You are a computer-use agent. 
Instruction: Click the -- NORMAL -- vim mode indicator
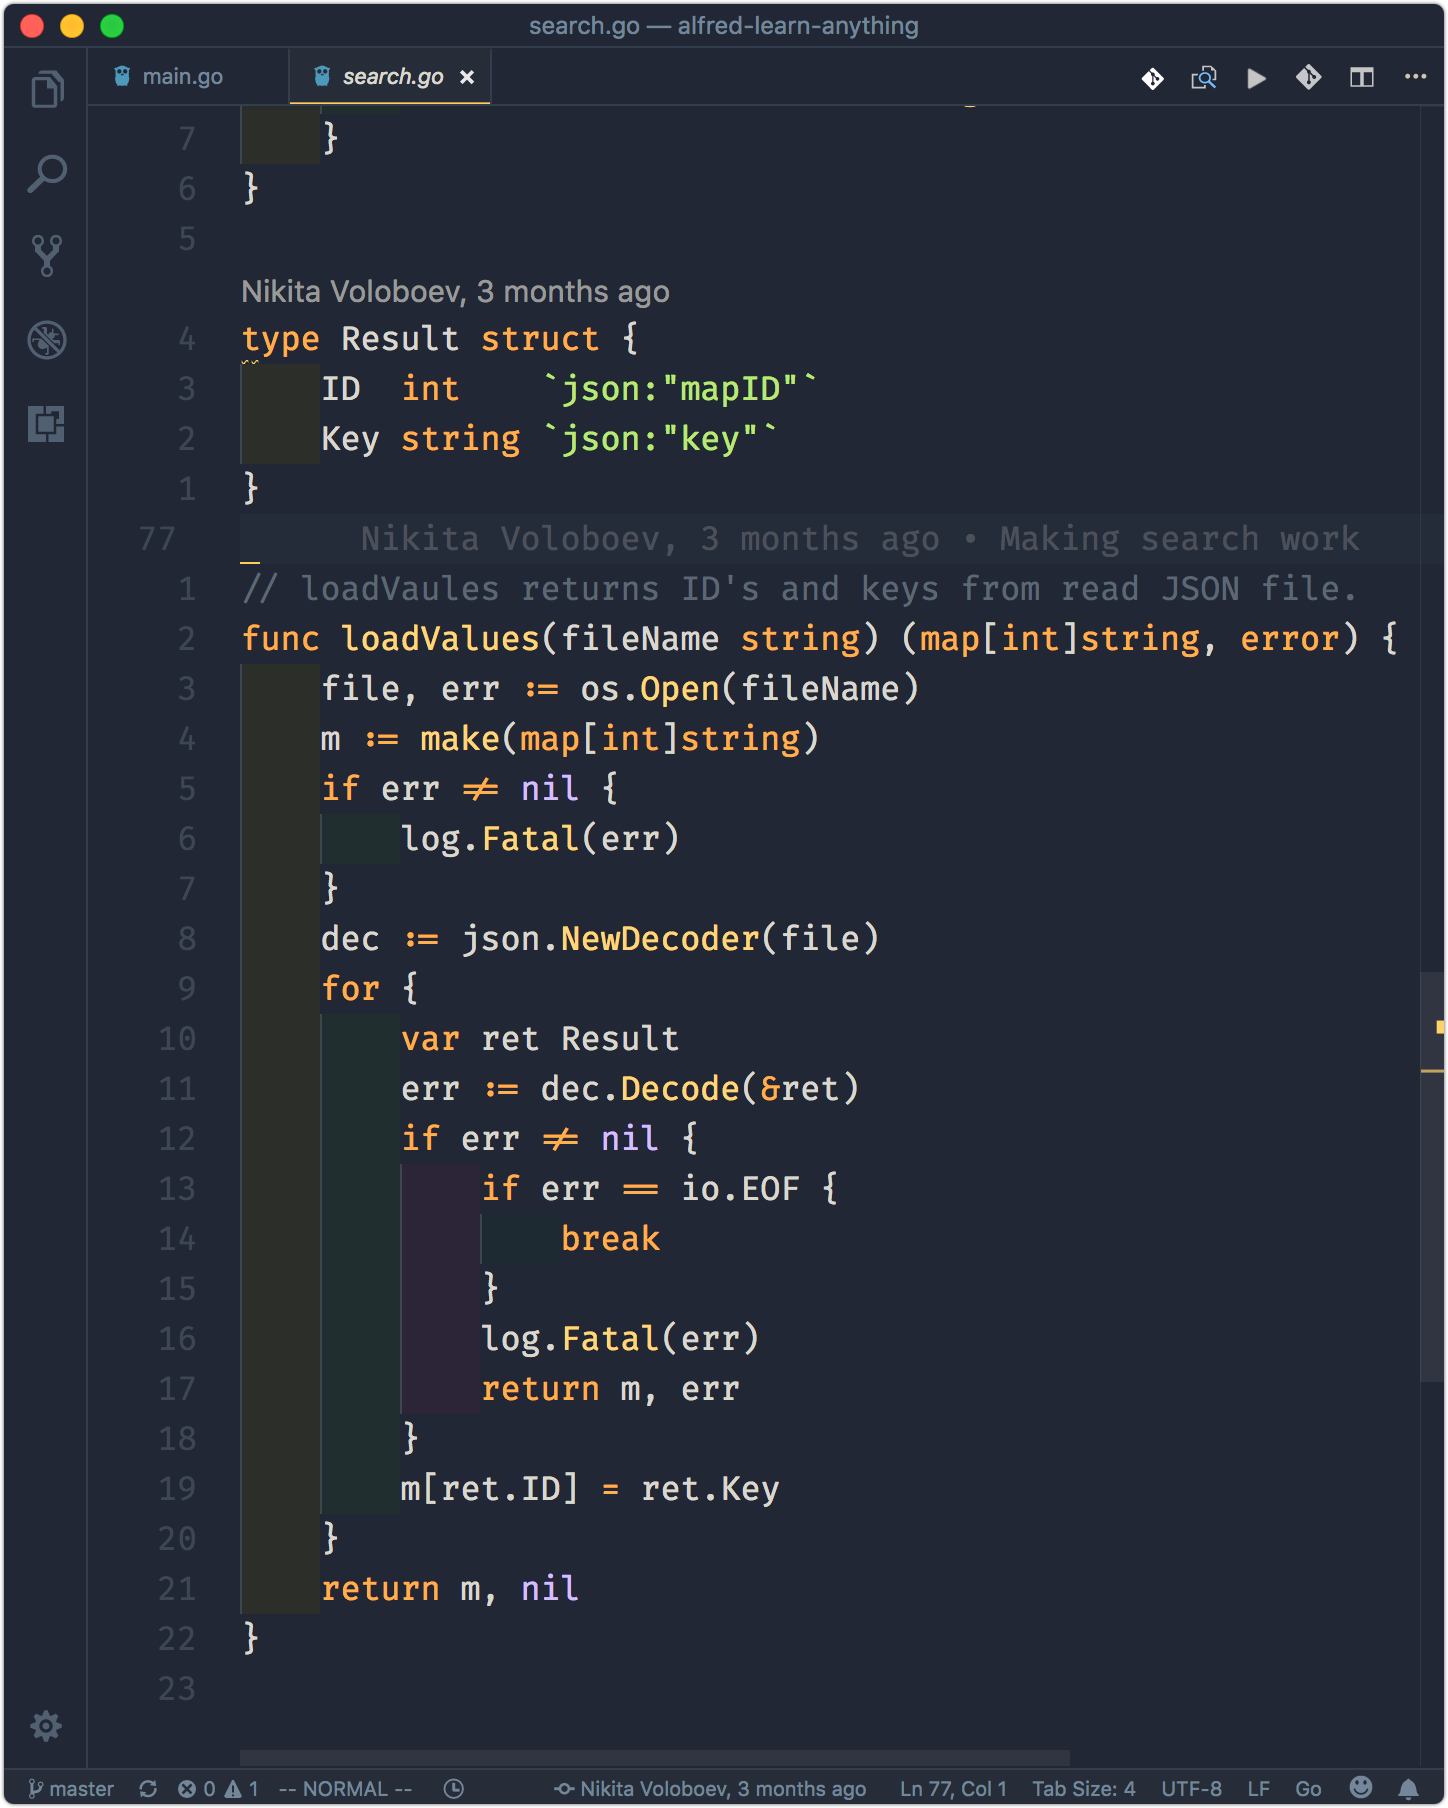pos(345,1788)
